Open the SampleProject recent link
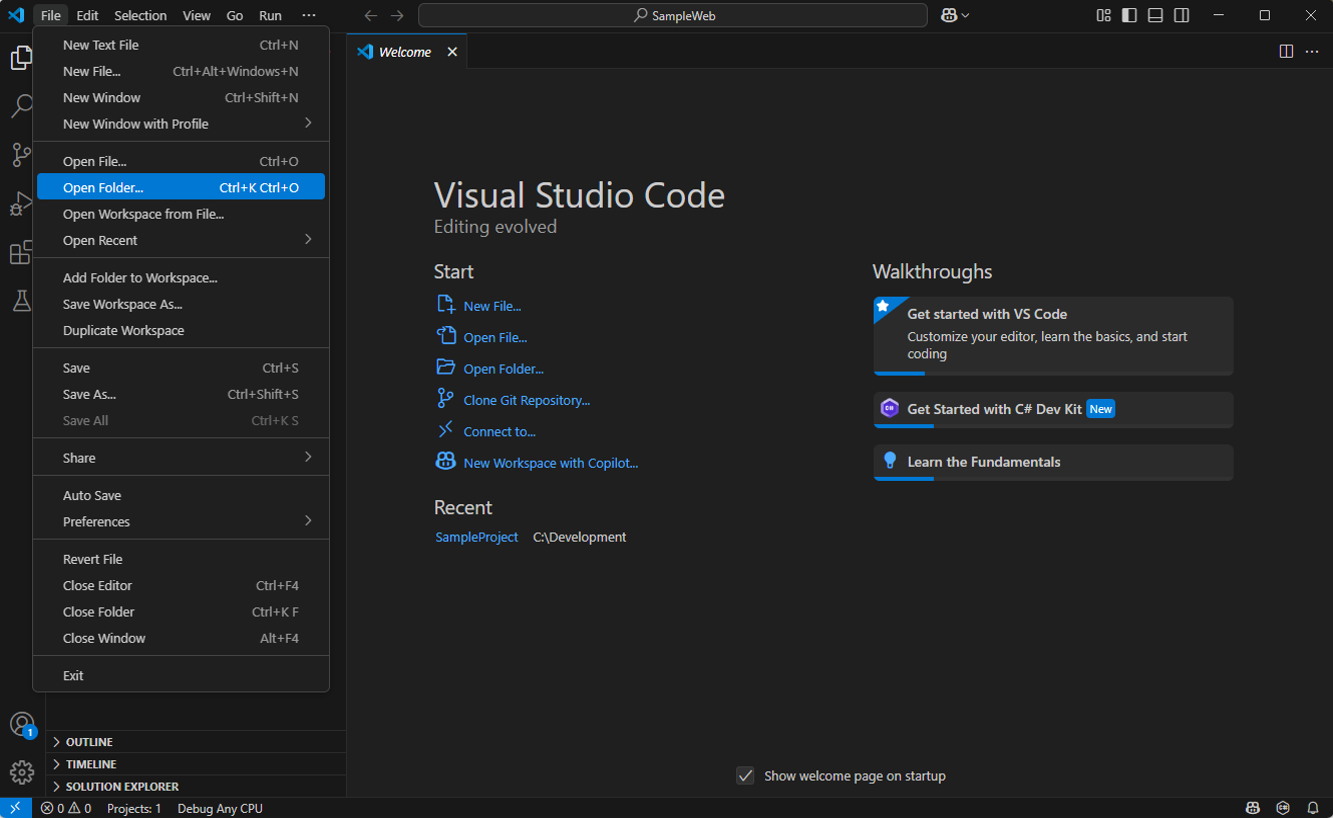Viewport: 1333px width, 818px height. (x=476, y=537)
